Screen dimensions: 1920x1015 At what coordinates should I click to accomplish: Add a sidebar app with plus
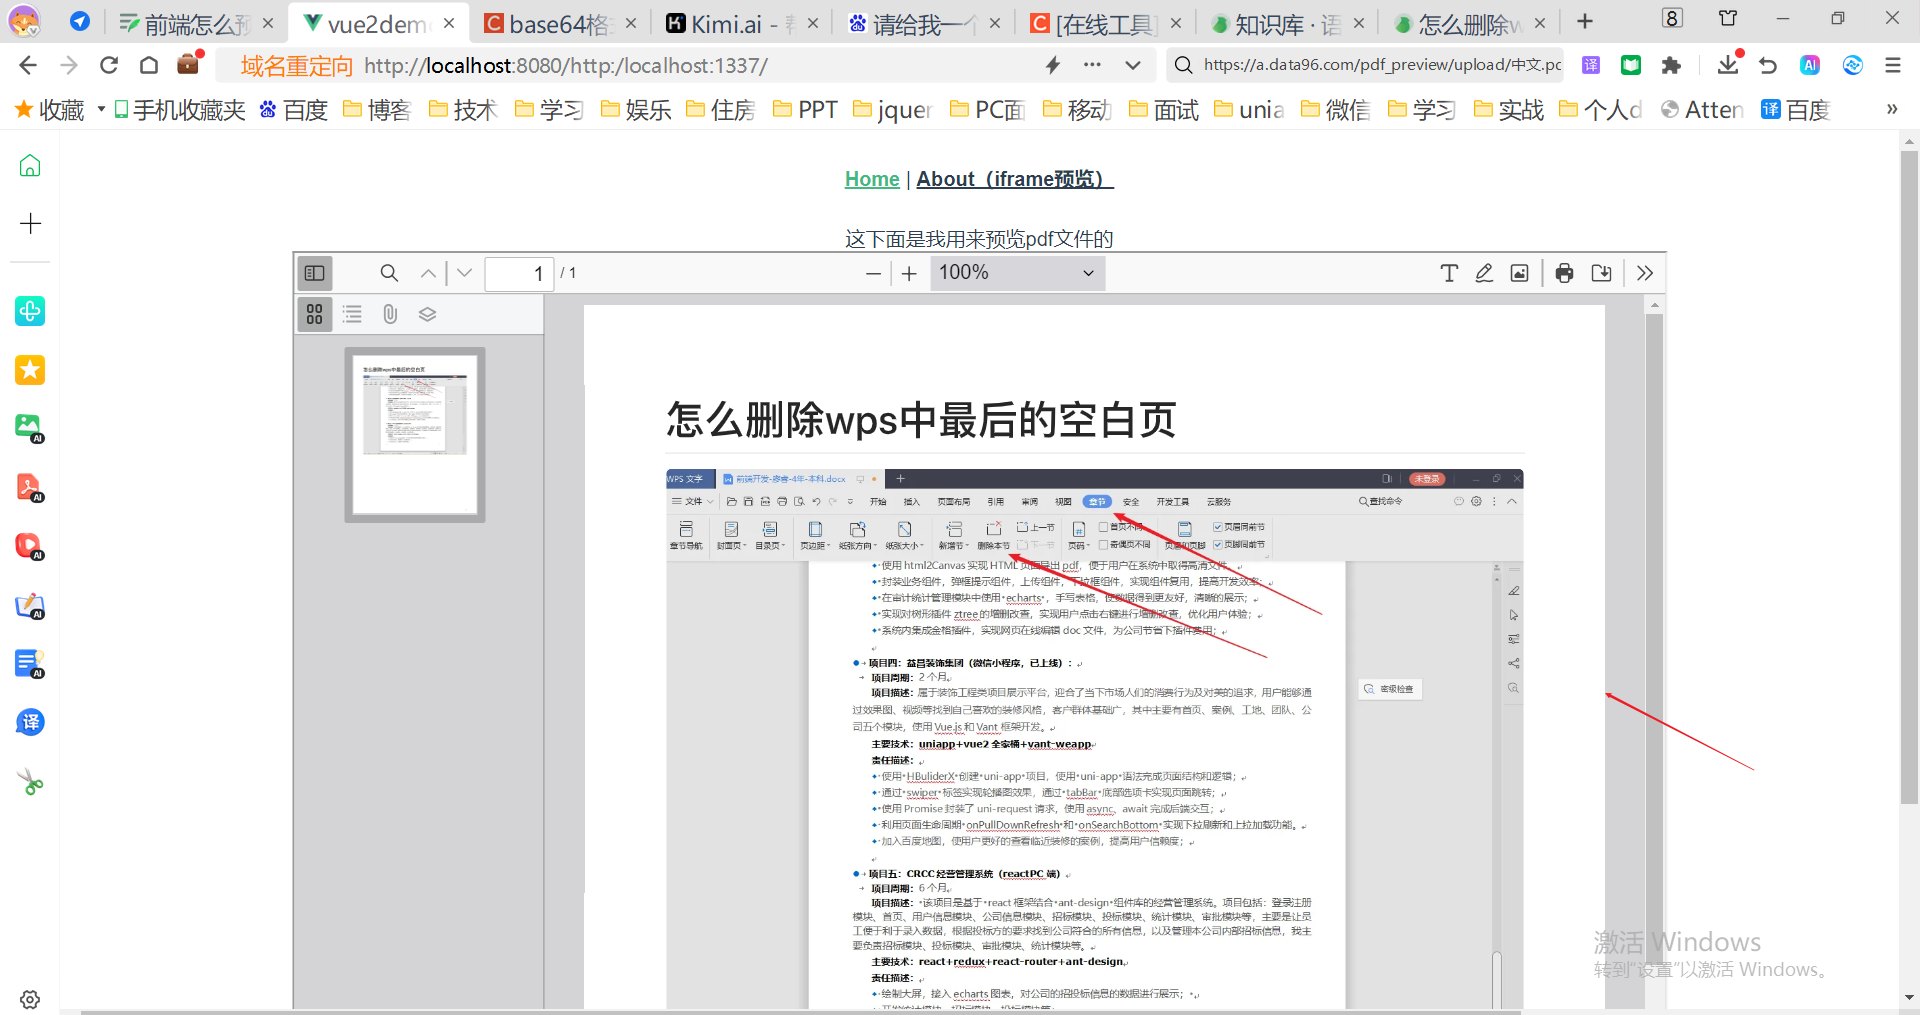pos(30,223)
